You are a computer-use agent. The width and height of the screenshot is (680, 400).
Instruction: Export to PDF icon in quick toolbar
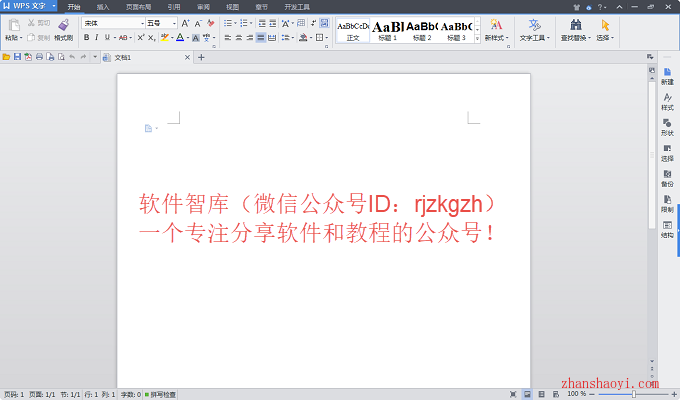(28, 57)
